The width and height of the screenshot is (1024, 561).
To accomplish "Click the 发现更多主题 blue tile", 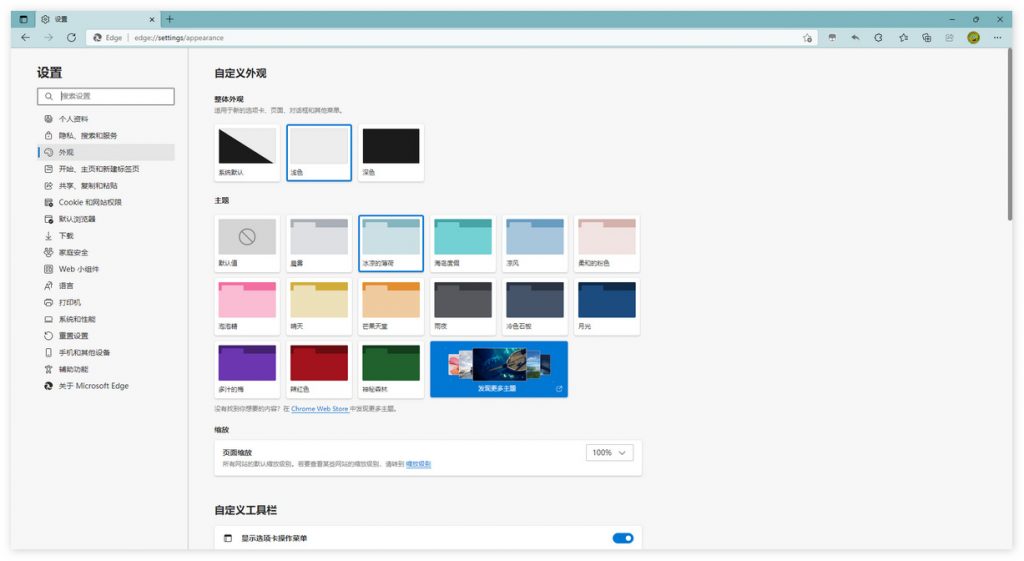I will [x=499, y=369].
